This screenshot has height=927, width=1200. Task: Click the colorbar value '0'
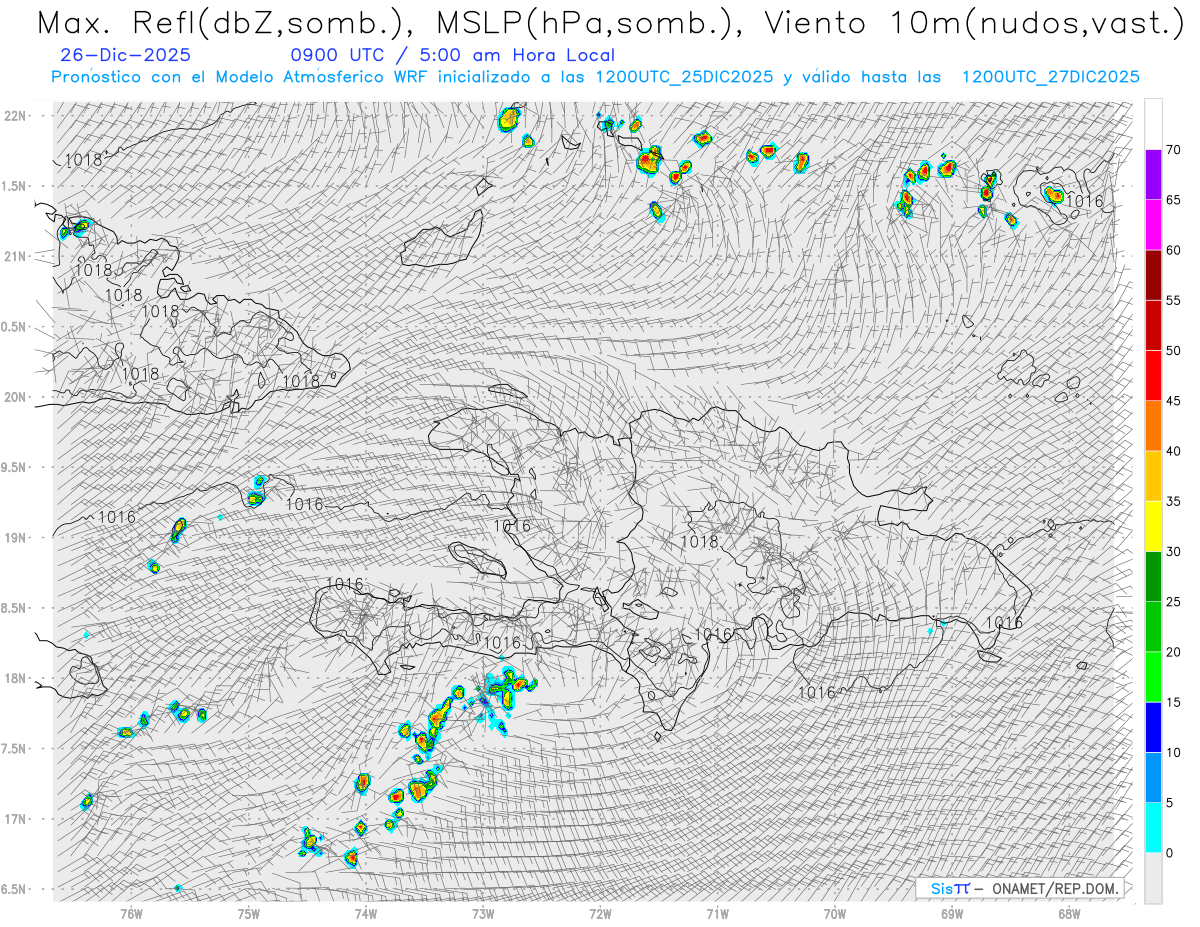[1170, 852]
